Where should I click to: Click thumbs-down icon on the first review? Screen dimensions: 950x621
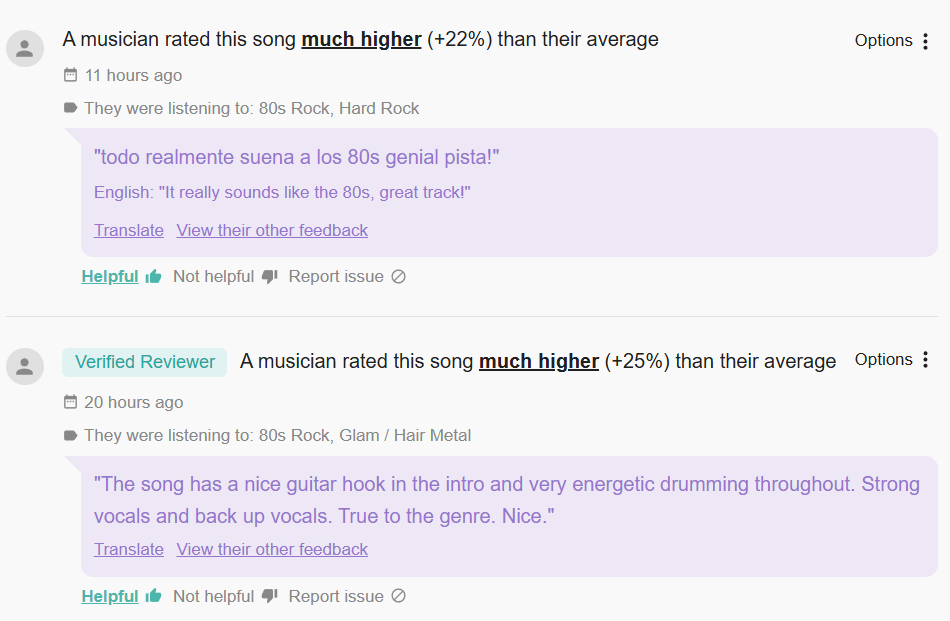point(270,277)
